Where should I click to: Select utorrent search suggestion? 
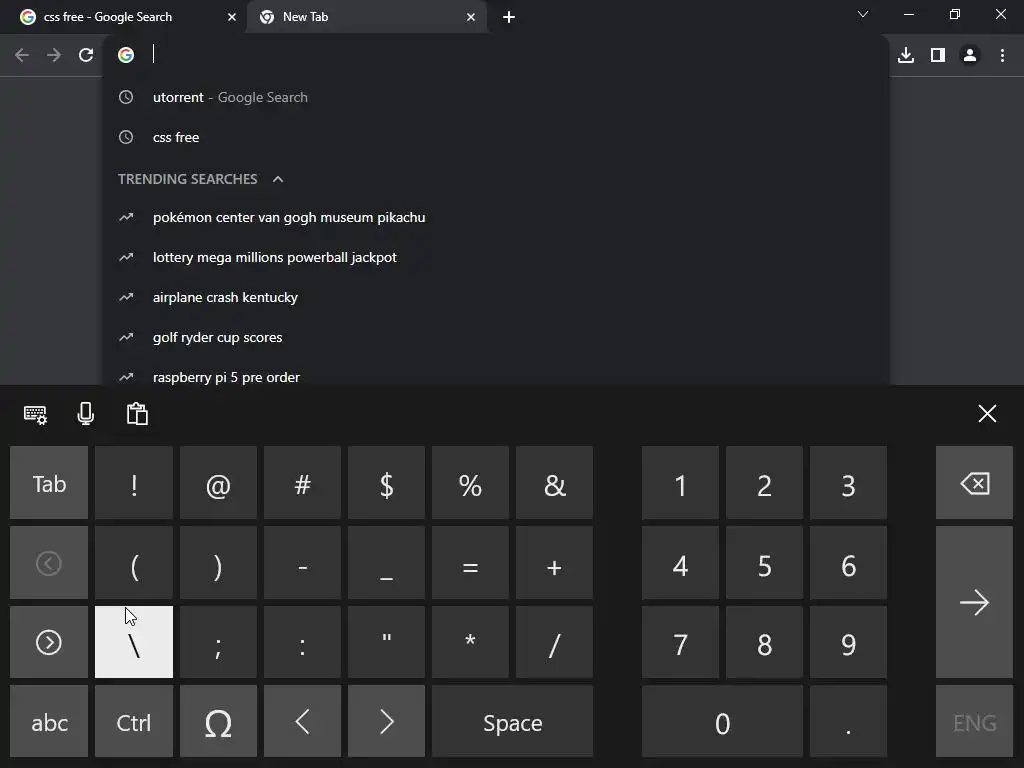tap(496, 97)
